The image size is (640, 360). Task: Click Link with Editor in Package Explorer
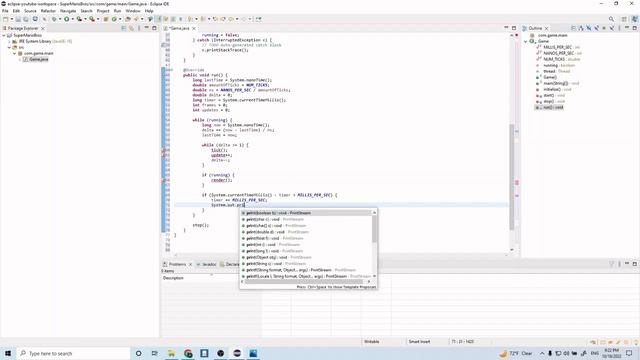tap(131, 28)
